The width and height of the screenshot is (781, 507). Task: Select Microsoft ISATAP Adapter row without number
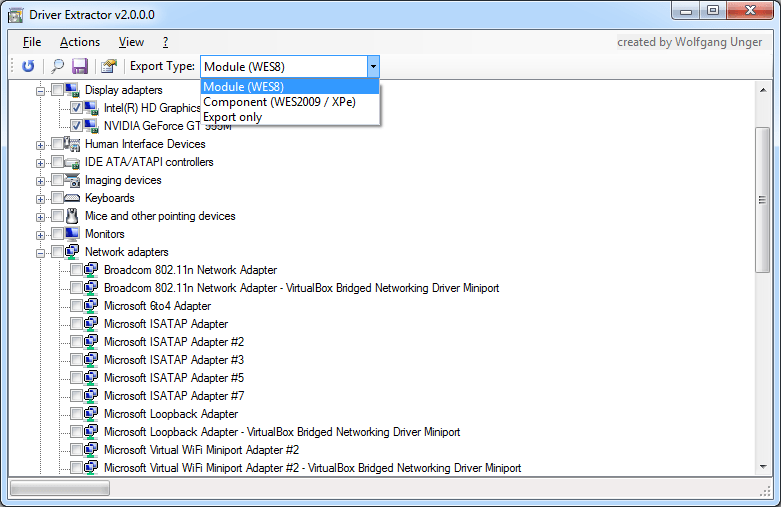click(166, 324)
